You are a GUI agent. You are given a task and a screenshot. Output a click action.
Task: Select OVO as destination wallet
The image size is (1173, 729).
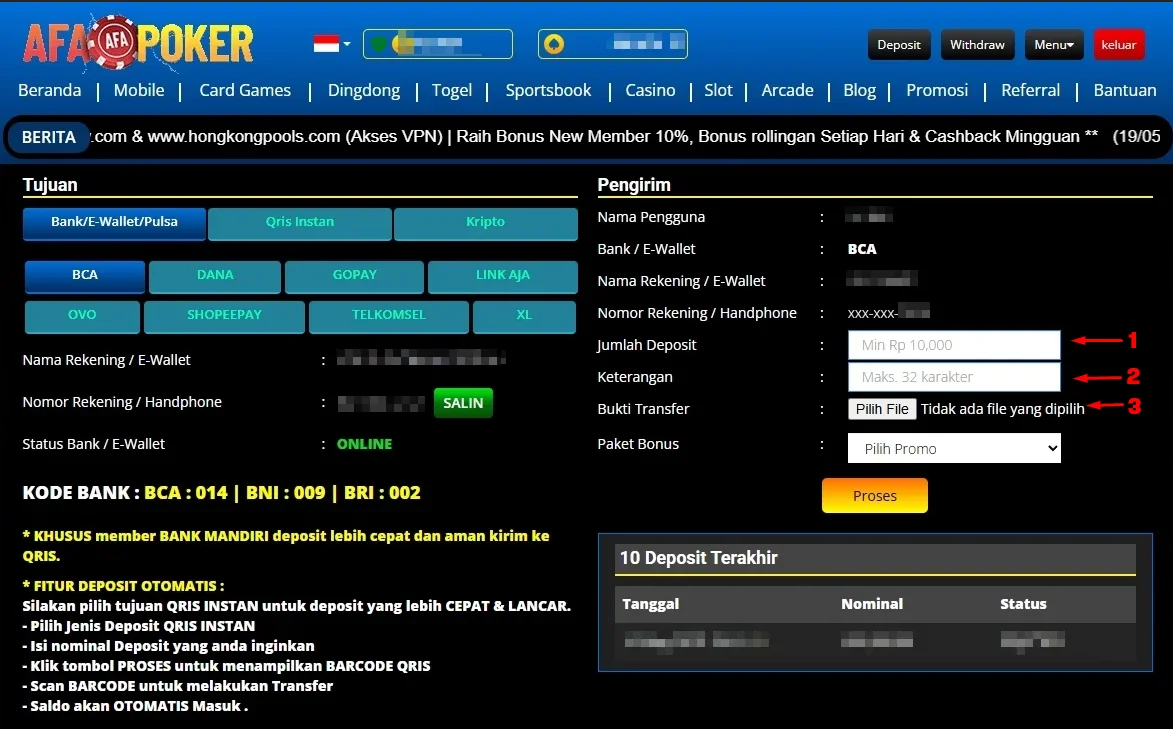(x=82, y=316)
